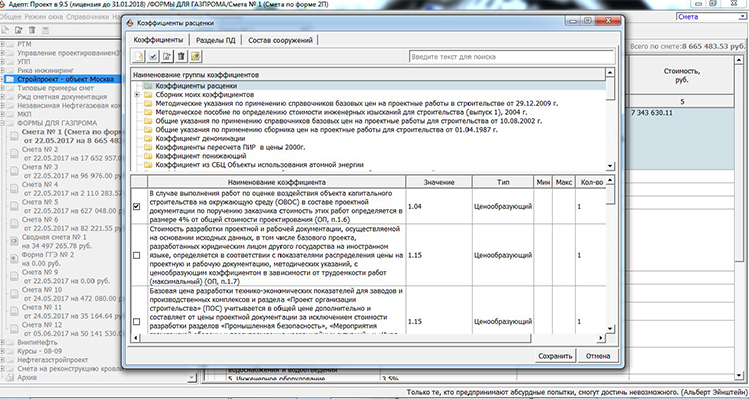This screenshot has width=749, height=399.
Task: Click the Сохранить button
Action: click(555, 356)
